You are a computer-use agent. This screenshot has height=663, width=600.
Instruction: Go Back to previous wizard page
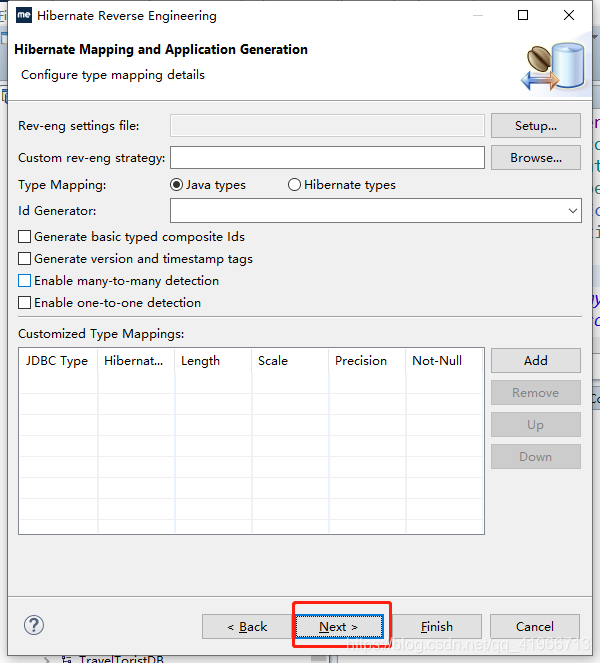(247, 626)
